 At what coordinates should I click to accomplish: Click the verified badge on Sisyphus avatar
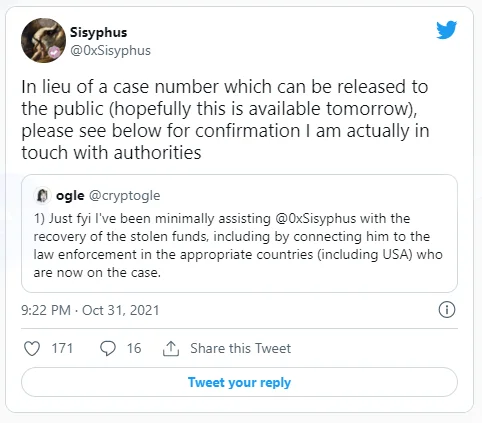click(x=55, y=52)
